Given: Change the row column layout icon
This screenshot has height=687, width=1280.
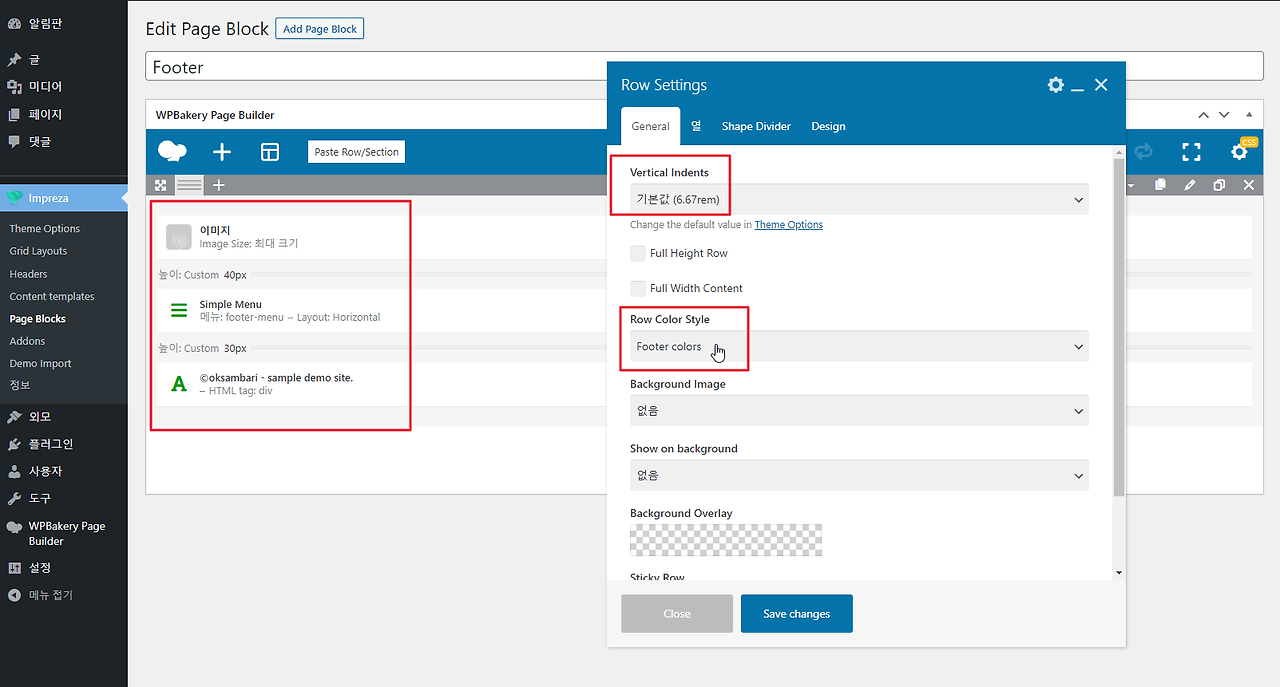Looking at the screenshot, I should [x=189, y=185].
